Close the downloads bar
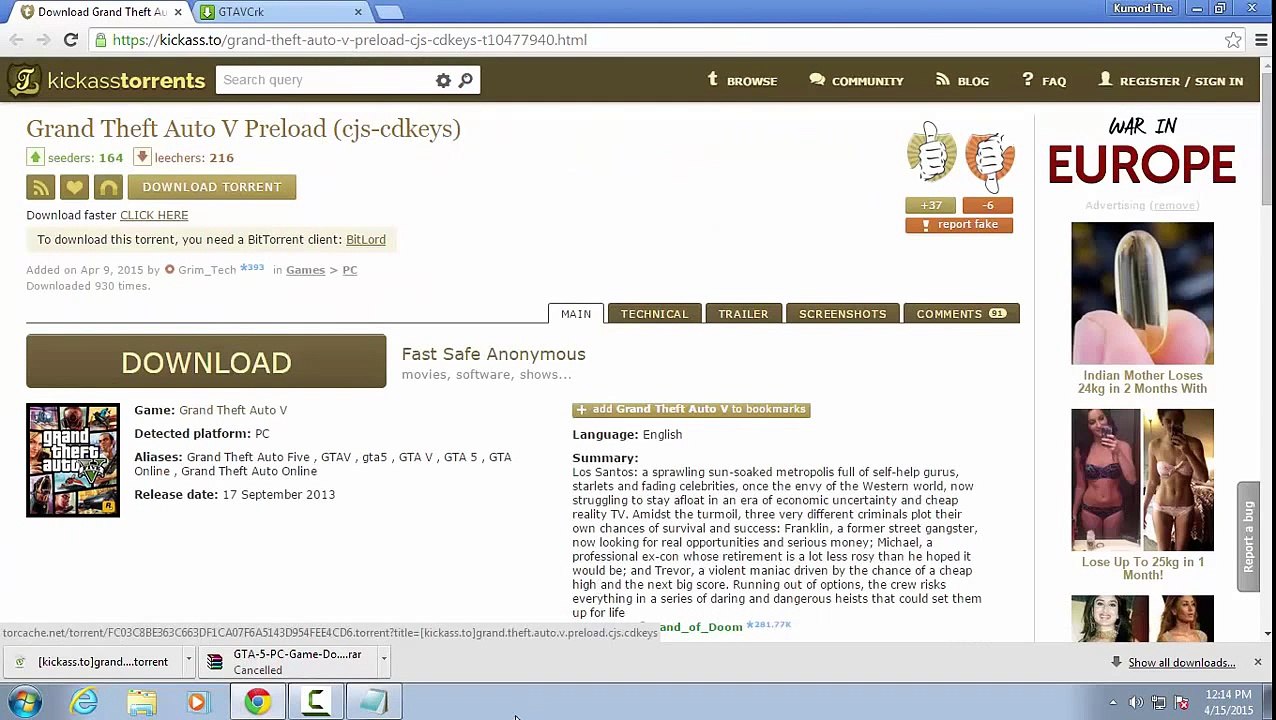This screenshot has height=720, width=1276. pyautogui.click(x=1258, y=662)
